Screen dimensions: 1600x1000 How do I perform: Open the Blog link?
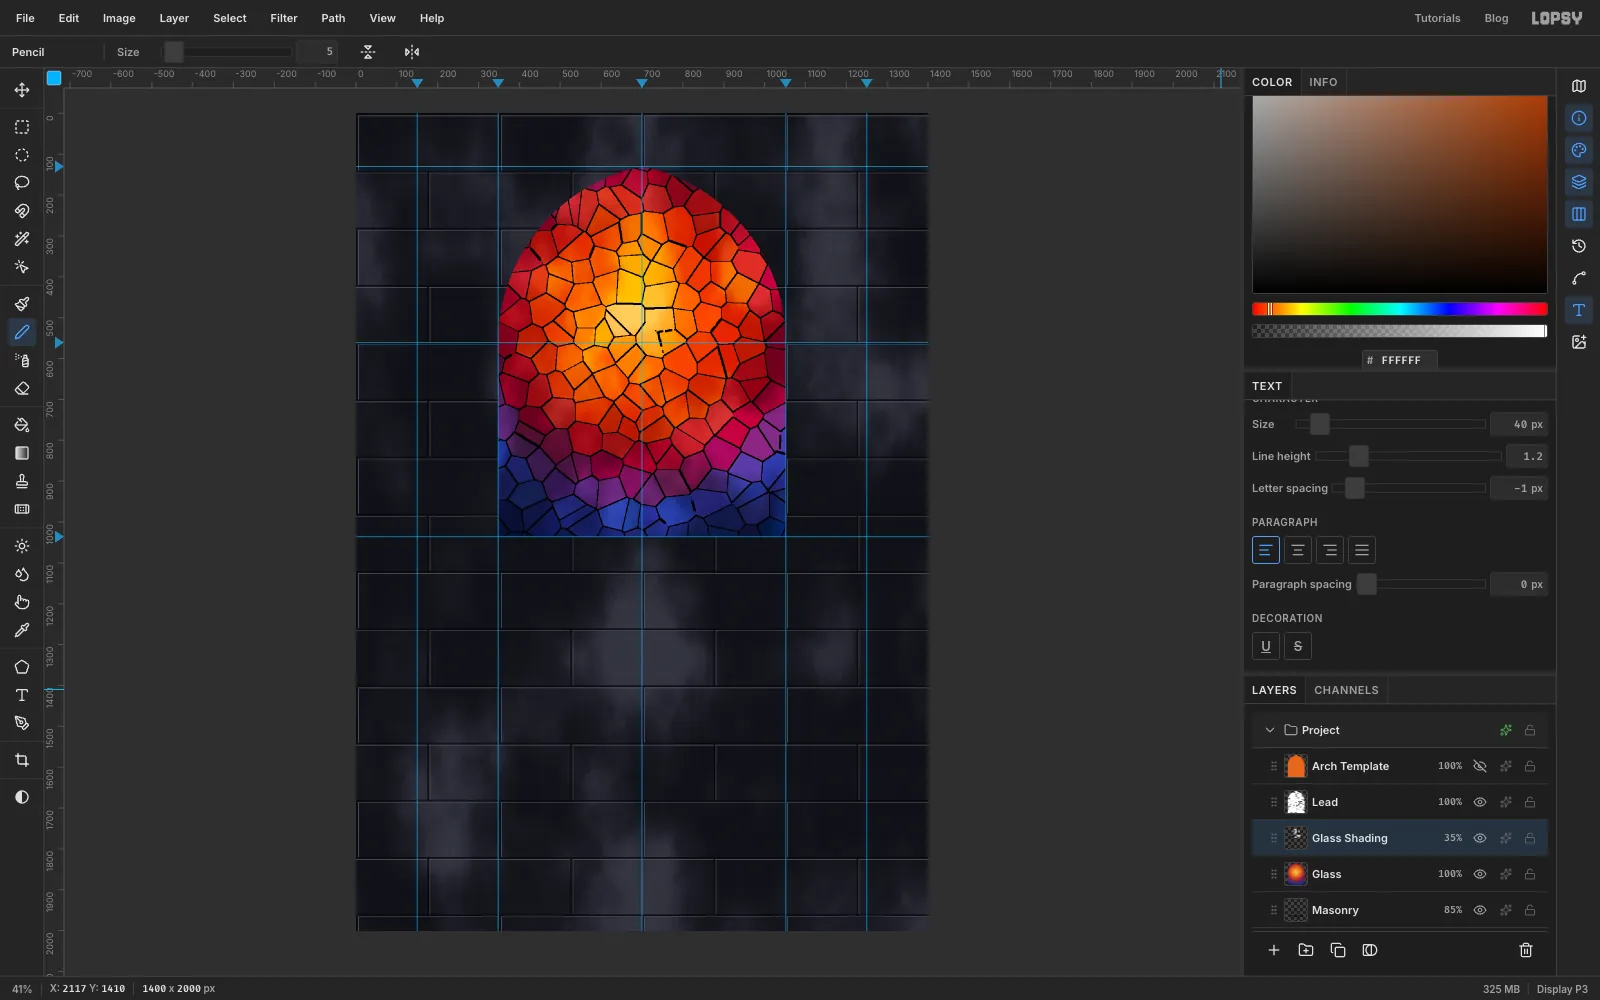(x=1496, y=18)
